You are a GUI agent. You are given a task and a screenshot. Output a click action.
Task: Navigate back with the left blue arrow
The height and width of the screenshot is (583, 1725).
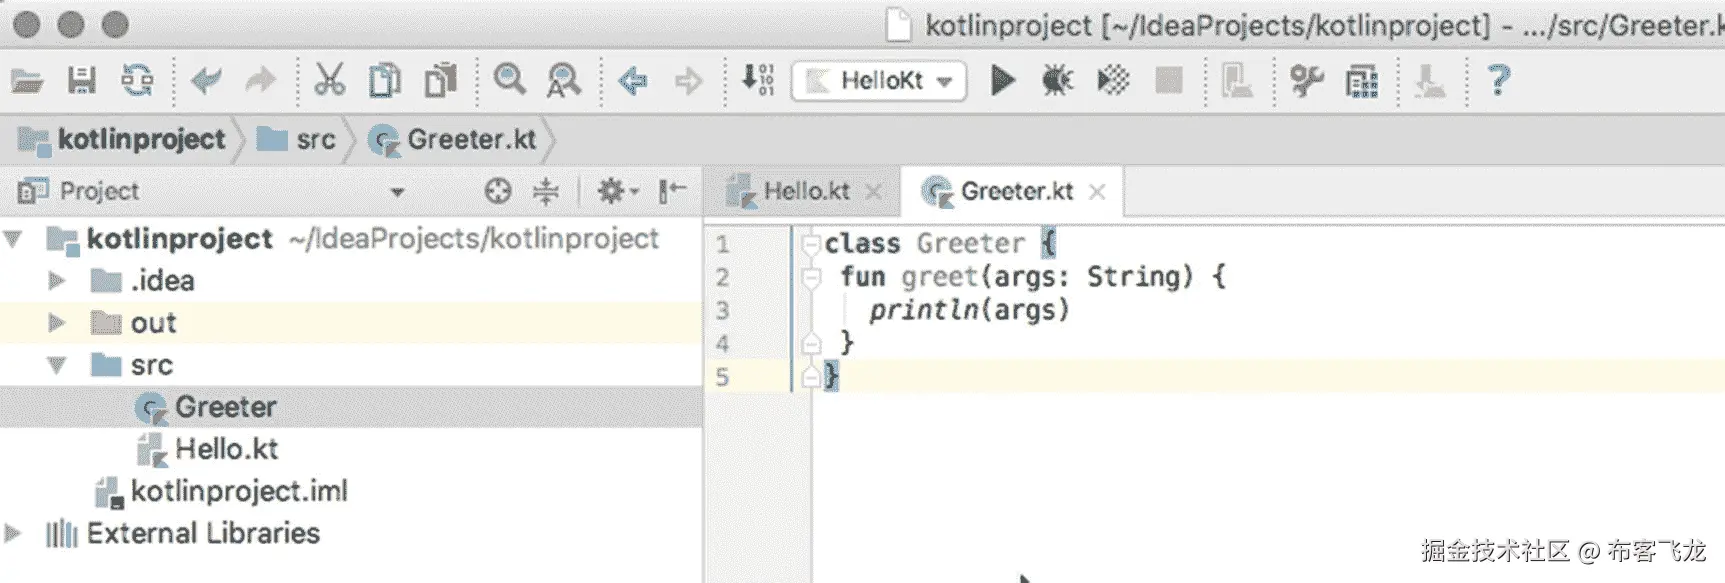tap(633, 80)
